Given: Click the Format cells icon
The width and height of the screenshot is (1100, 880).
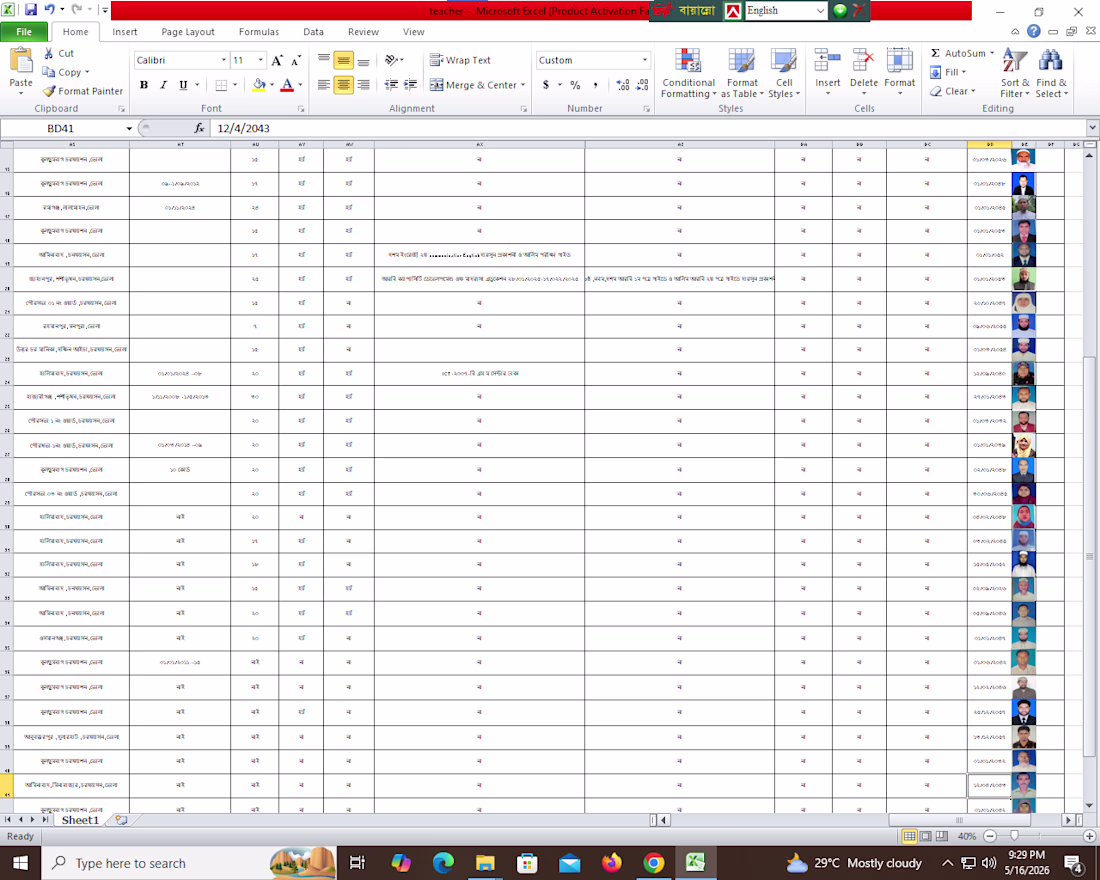Looking at the screenshot, I should click(899, 61).
